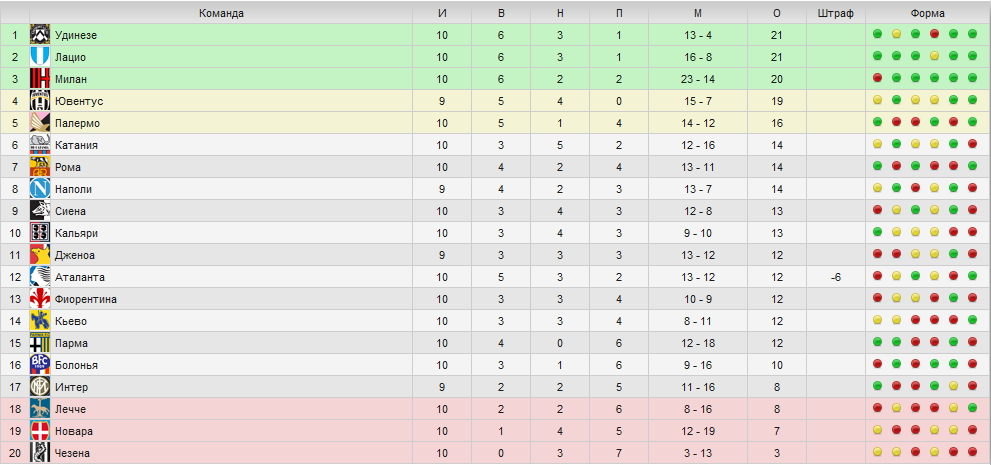
Task: Select the Milan red-black crest
Action: point(40,79)
